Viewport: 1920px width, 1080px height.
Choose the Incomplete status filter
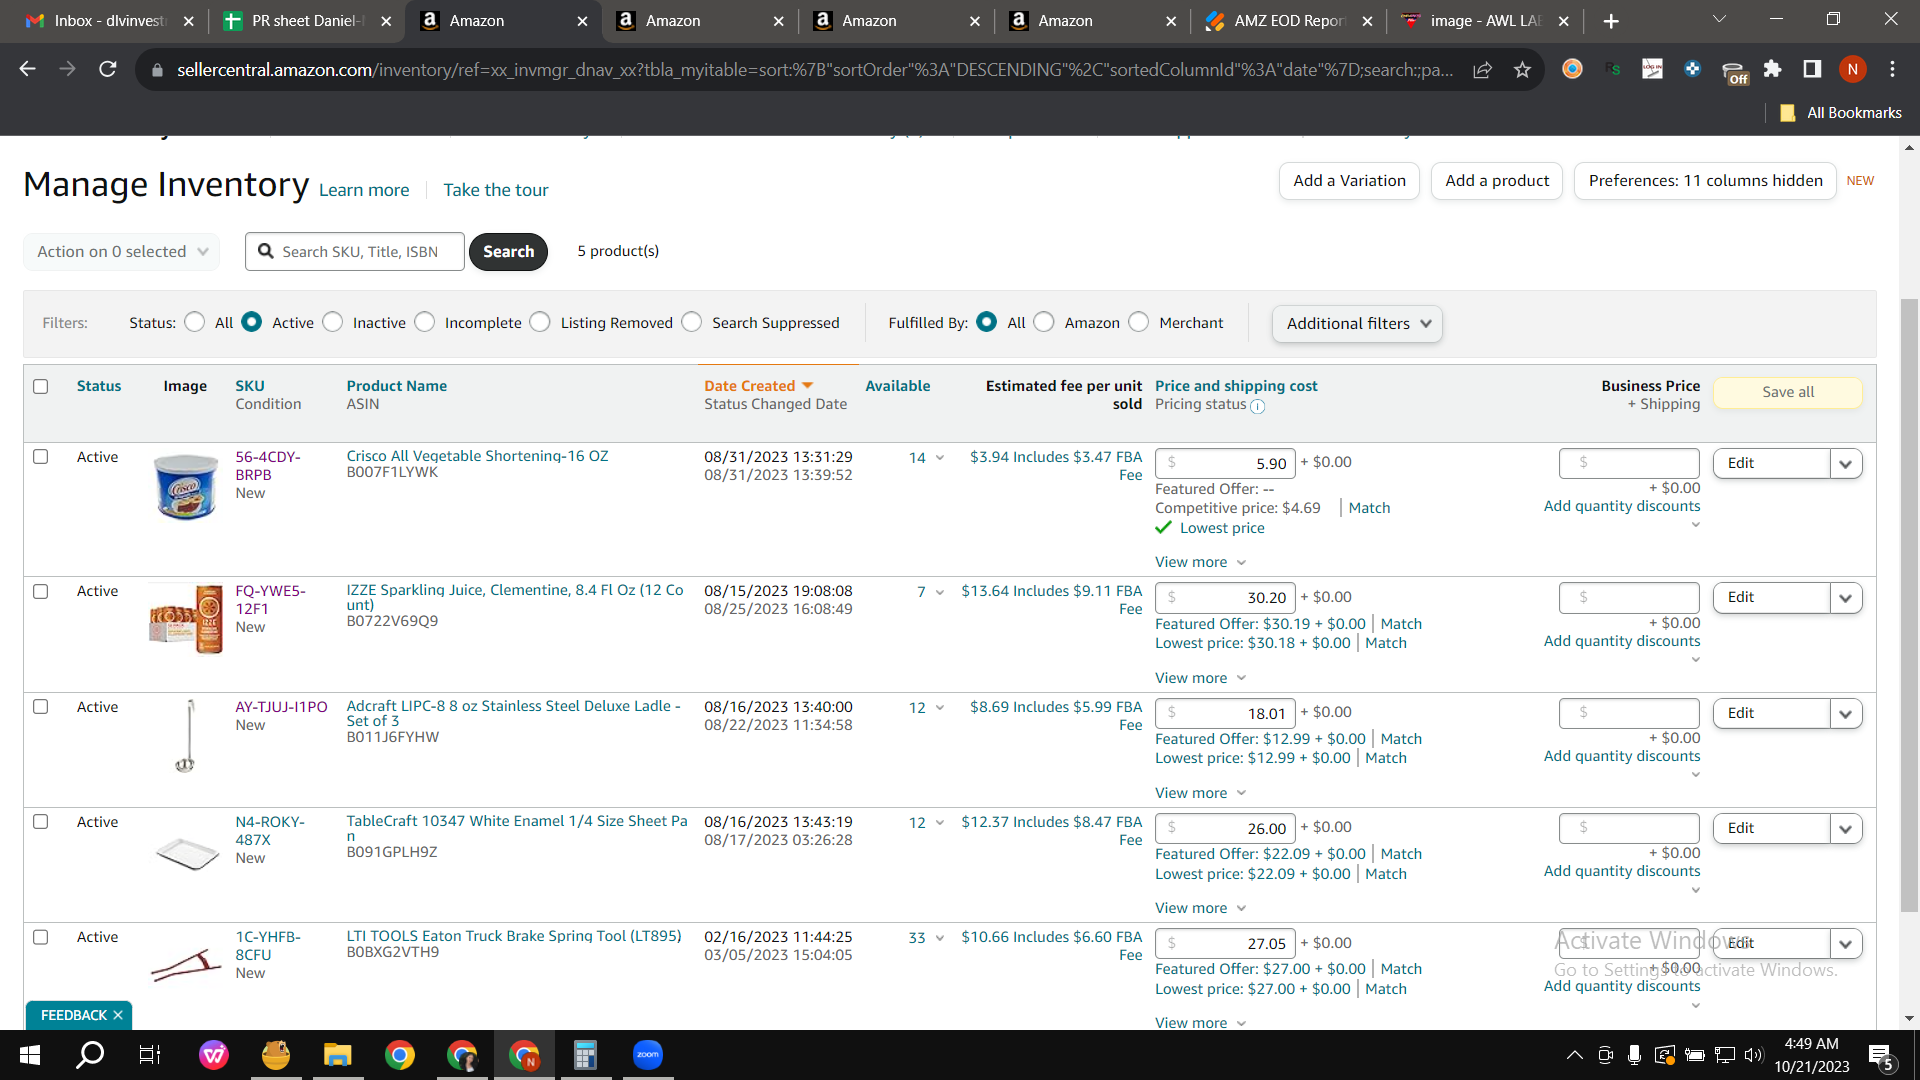[425, 322]
